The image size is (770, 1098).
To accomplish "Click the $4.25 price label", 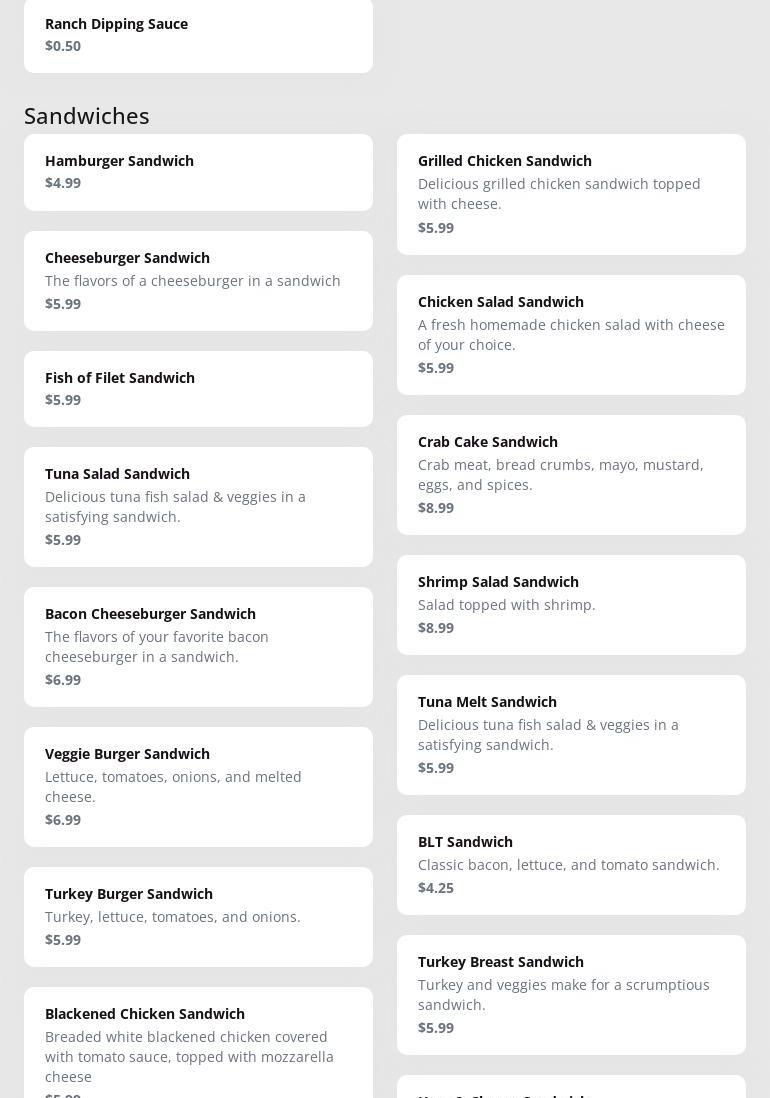I will click(x=436, y=888).
